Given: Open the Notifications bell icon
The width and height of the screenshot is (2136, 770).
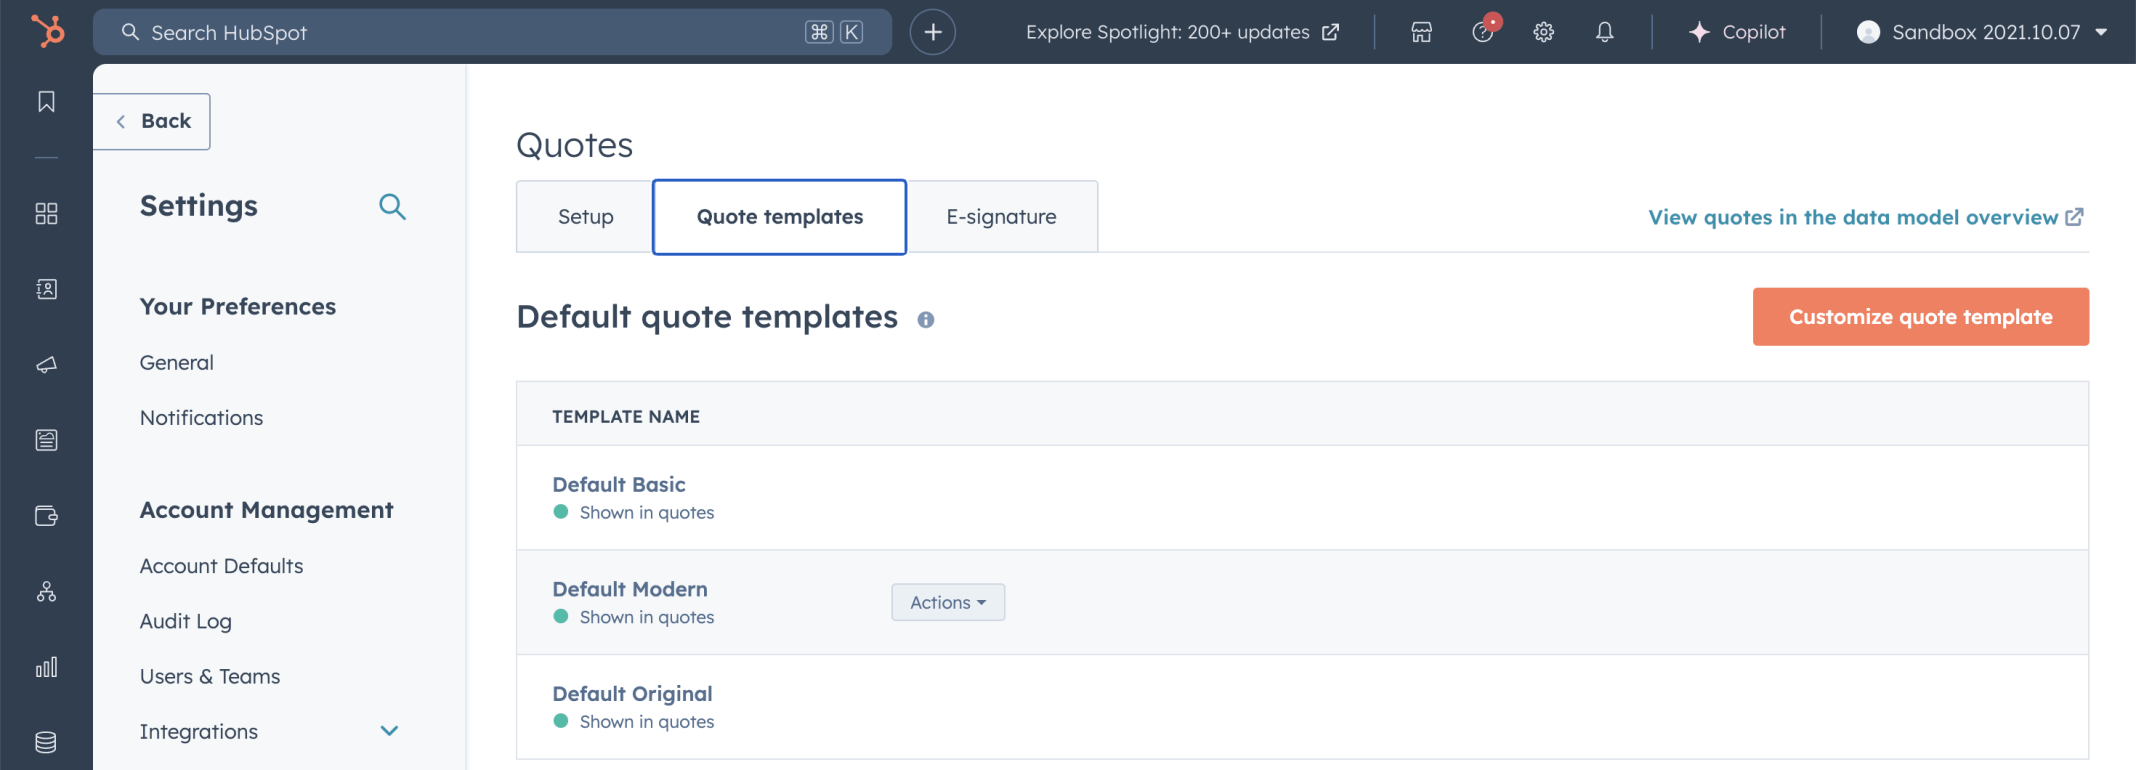Looking at the screenshot, I should (x=1604, y=32).
